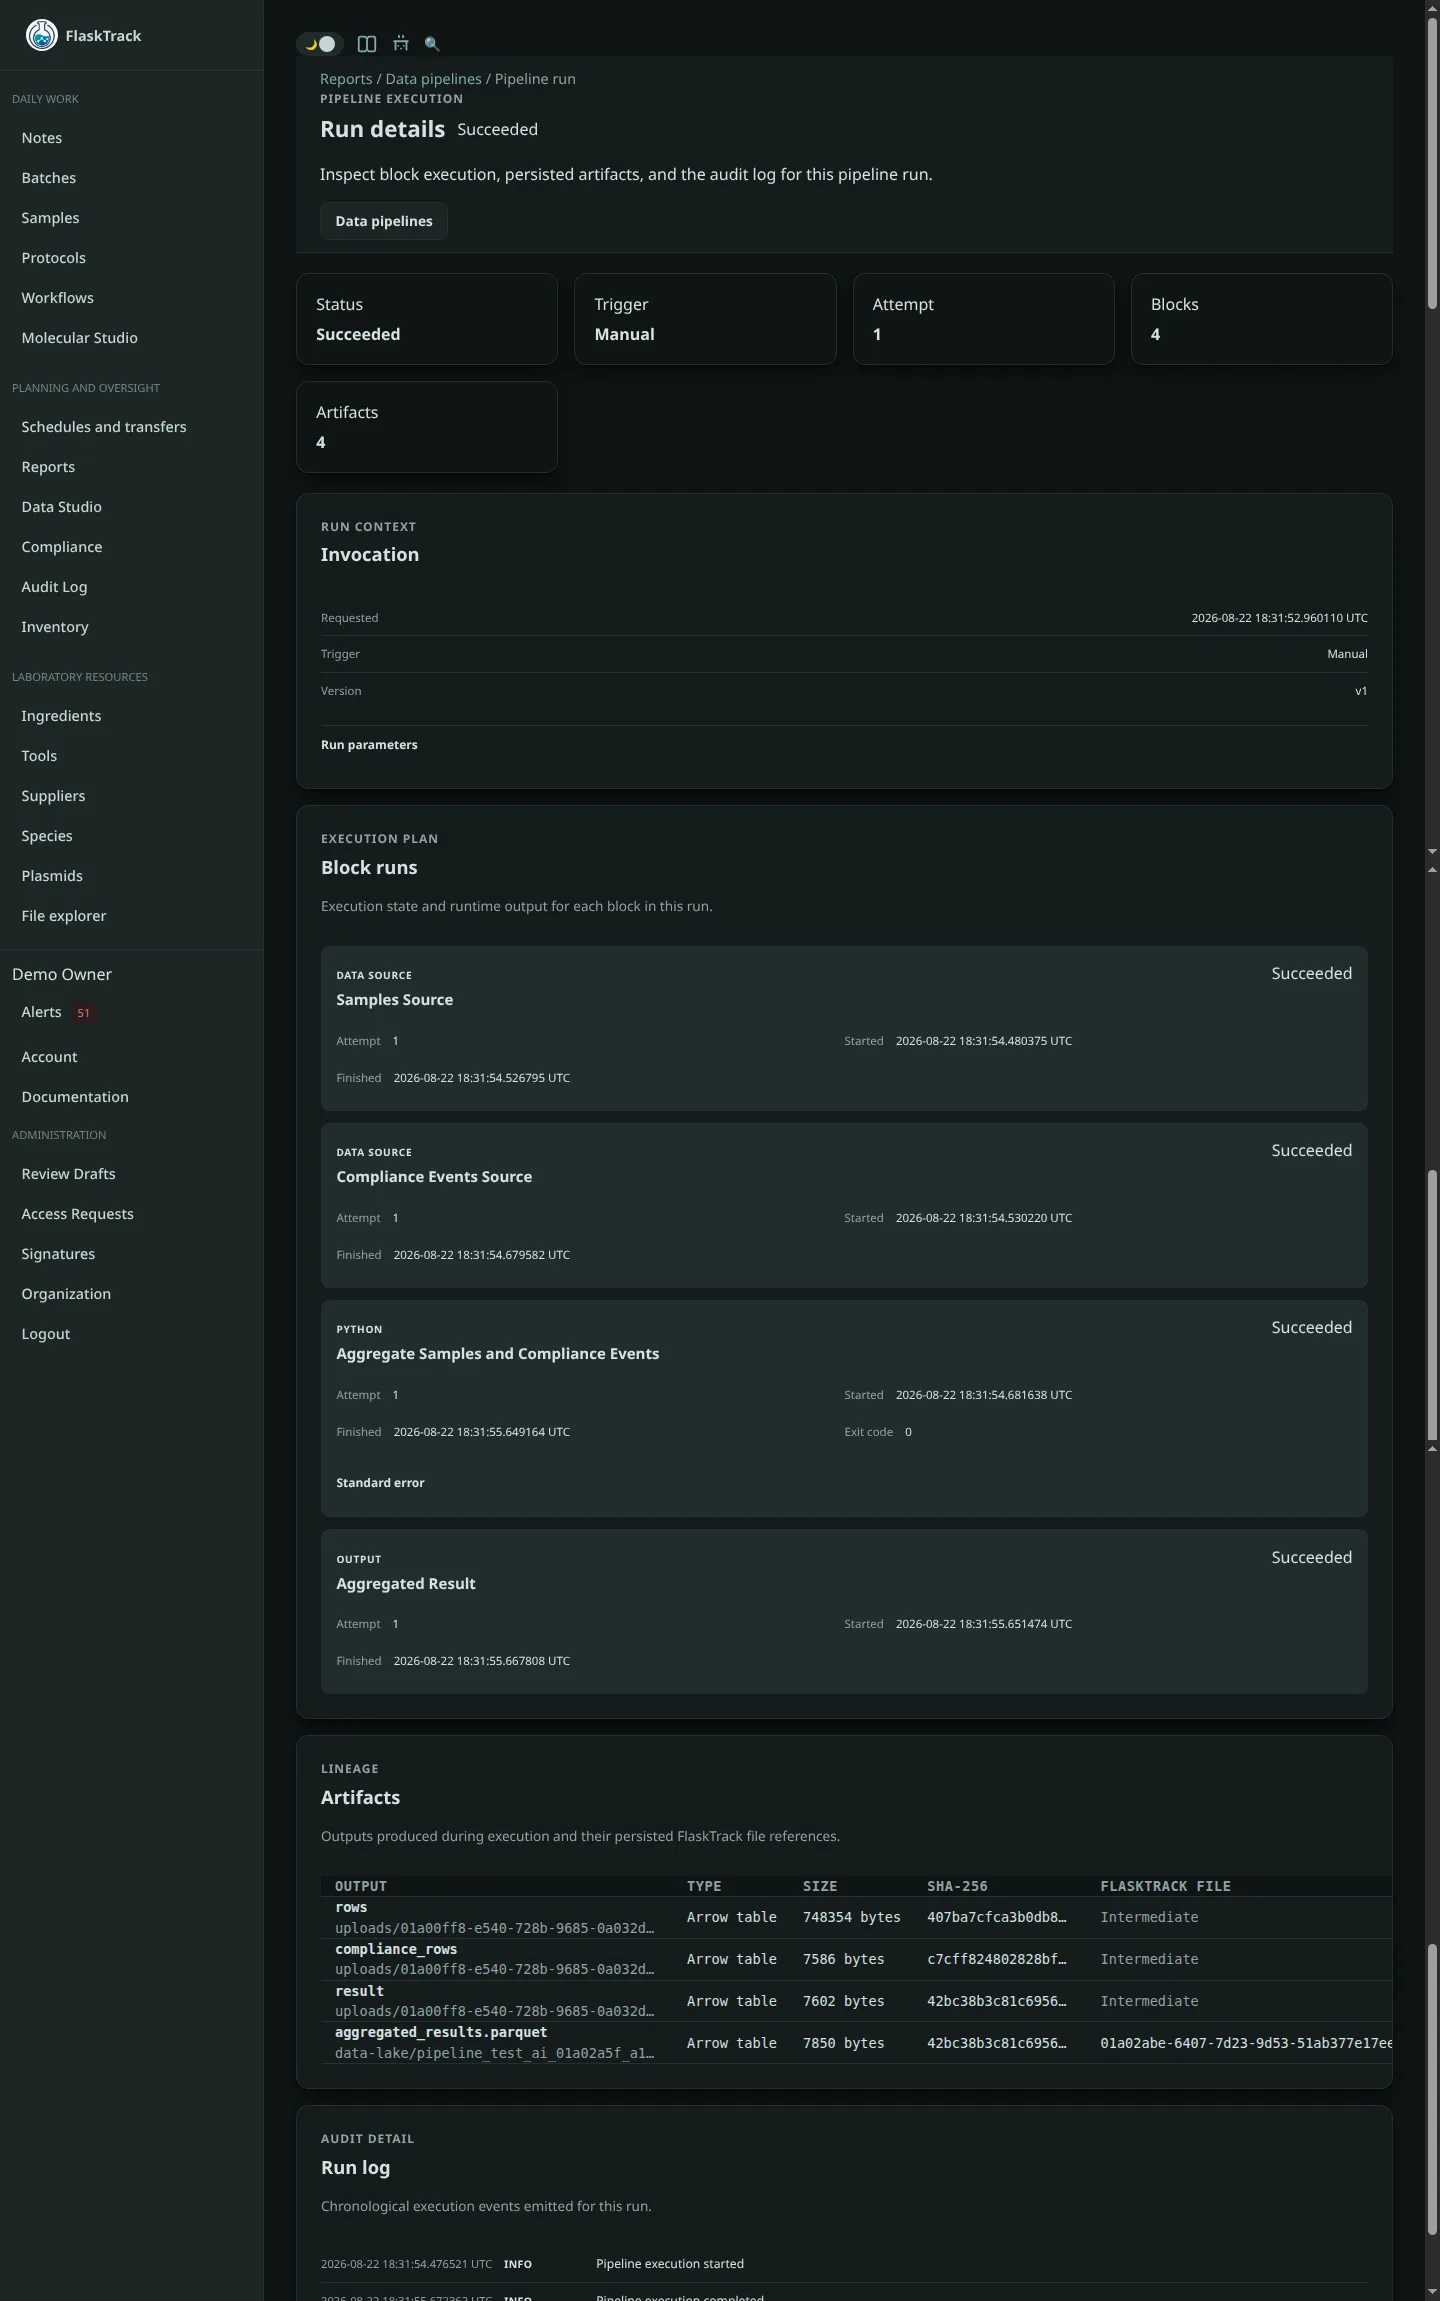The height and width of the screenshot is (2301, 1440).
Task: Open Notes in the sidebar
Action: [x=42, y=138]
